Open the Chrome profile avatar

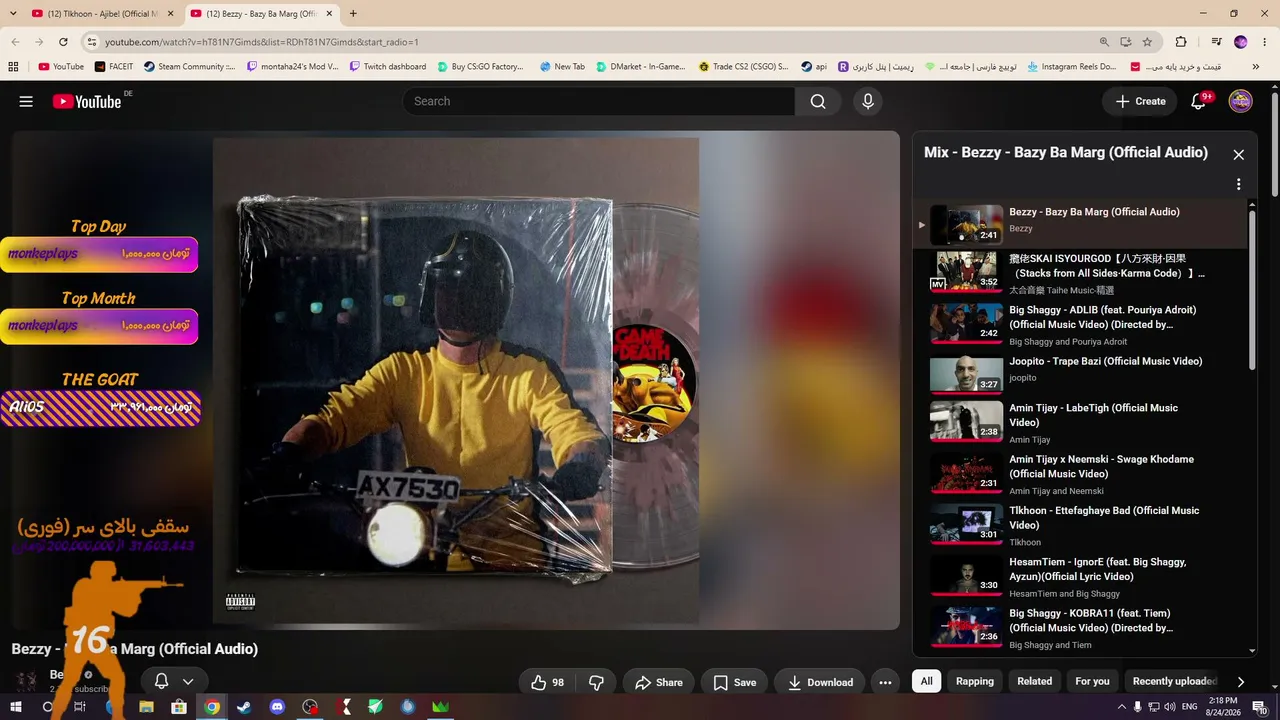pyautogui.click(x=1241, y=42)
